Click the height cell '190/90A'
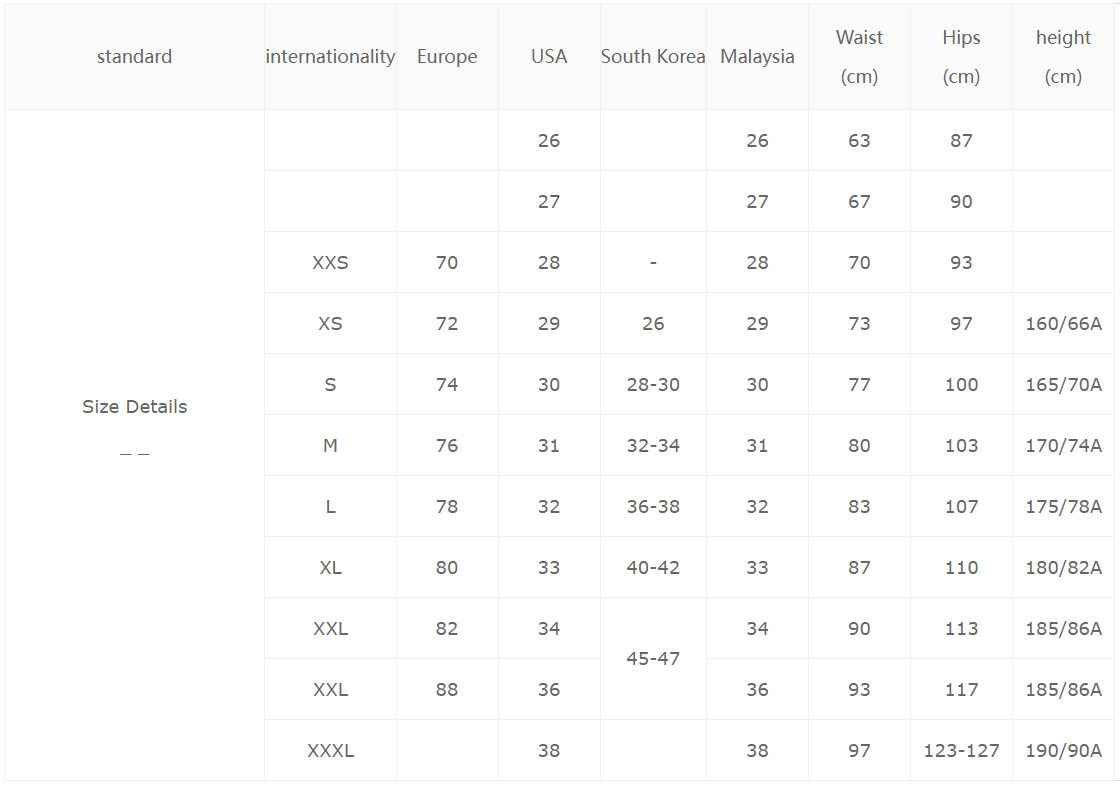This screenshot has width=1120, height=792. click(1063, 751)
